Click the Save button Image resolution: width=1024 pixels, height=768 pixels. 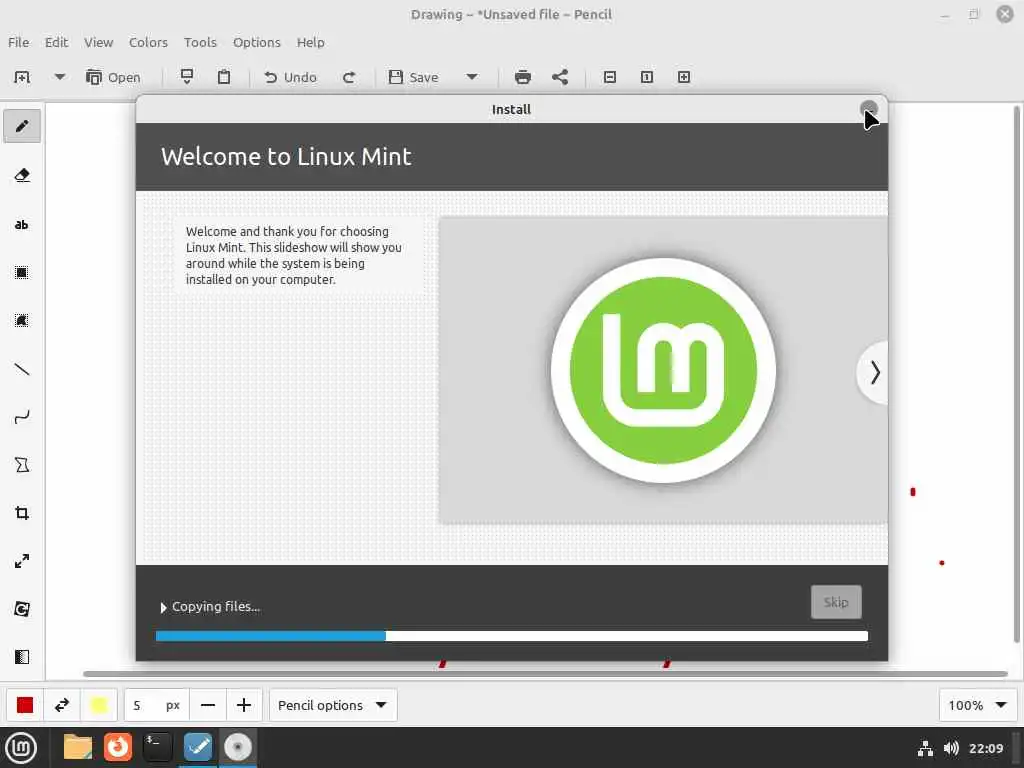413,77
